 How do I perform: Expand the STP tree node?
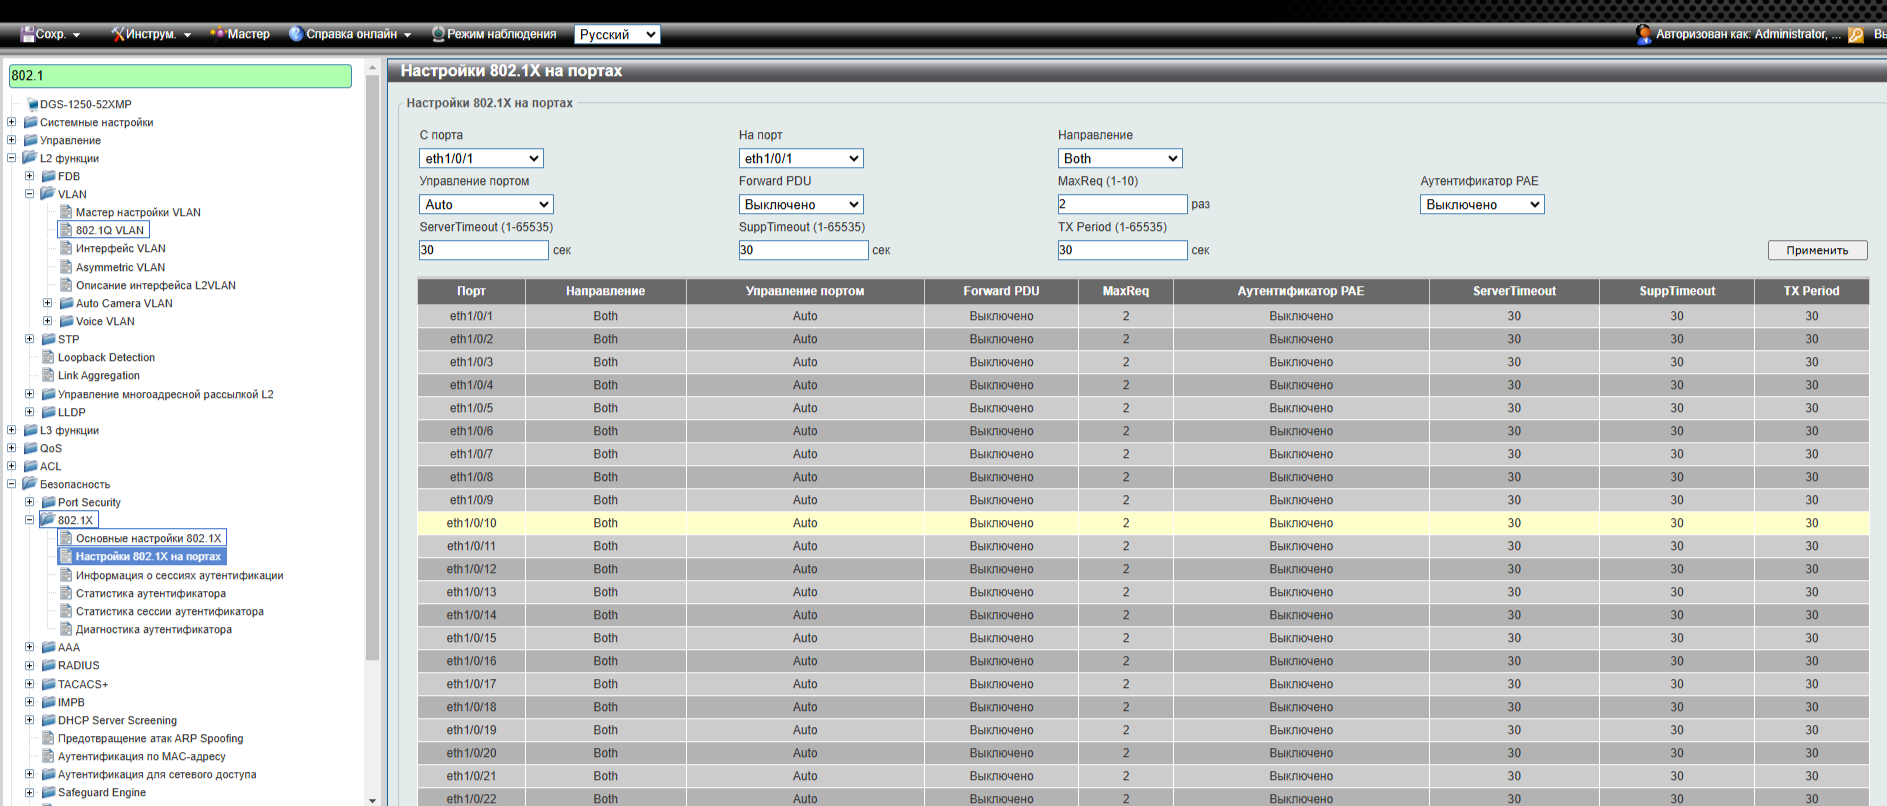point(29,339)
